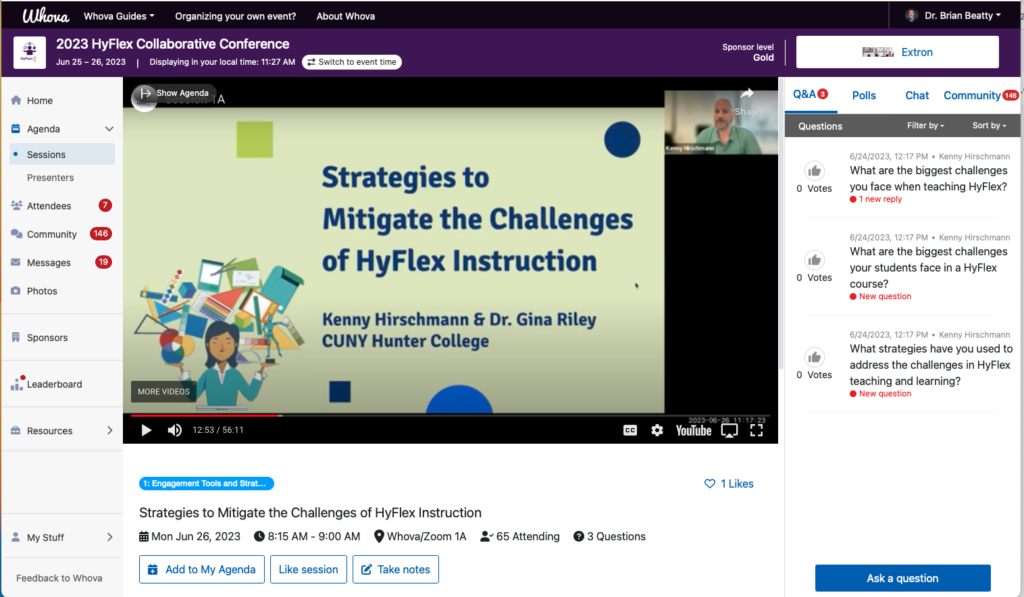This screenshot has width=1024, height=597.
Task: Open Messages from the sidebar icon
Action: pos(18,262)
